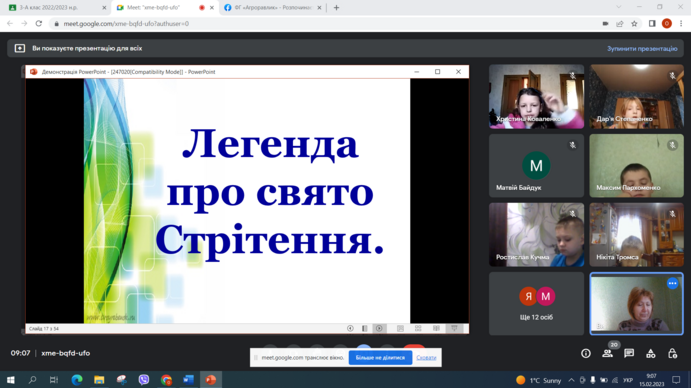Select Матвій Байдук participant tile

pos(536,165)
